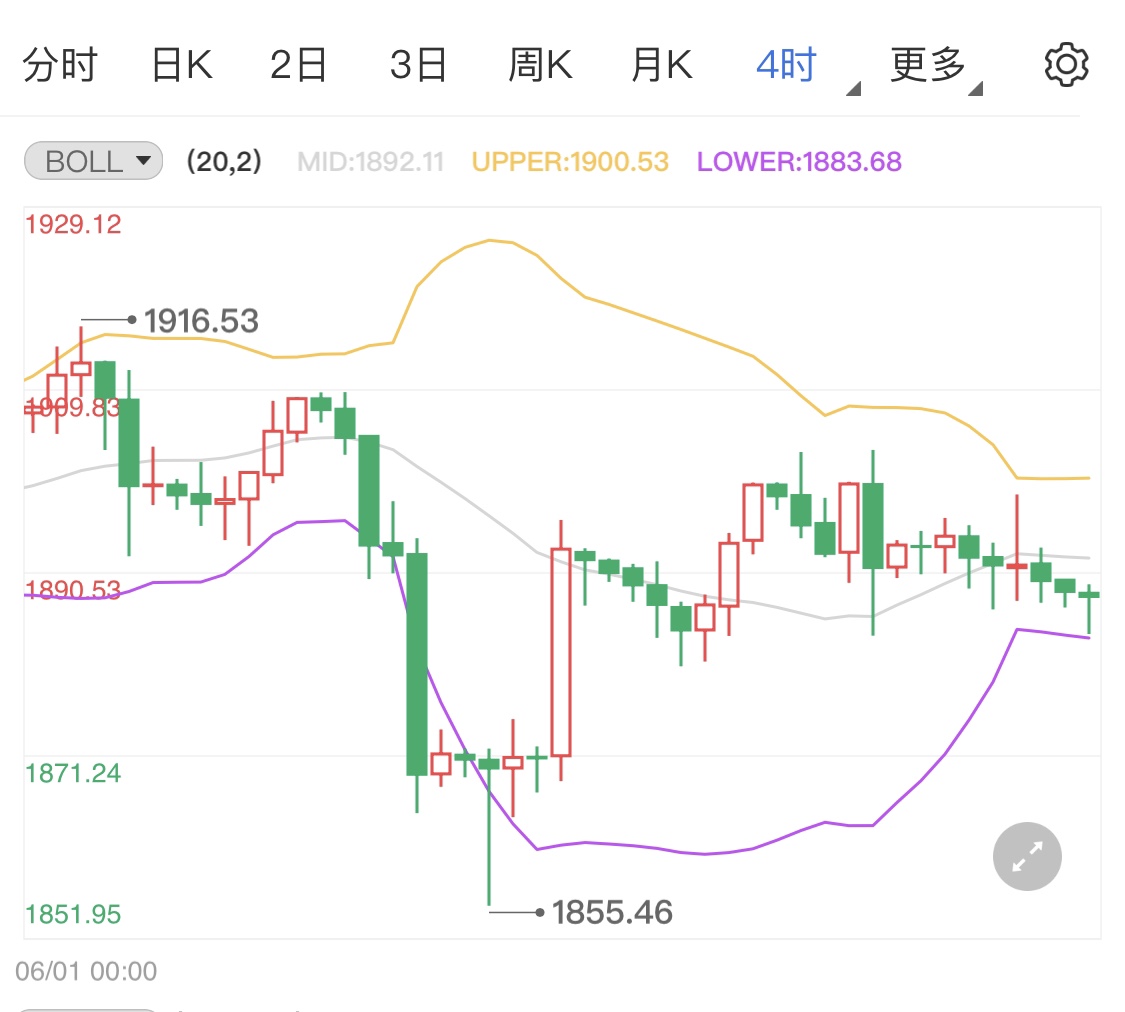Expand chart to fullscreen with the arrows button
The image size is (1125, 1012).
(x=1027, y=856)
